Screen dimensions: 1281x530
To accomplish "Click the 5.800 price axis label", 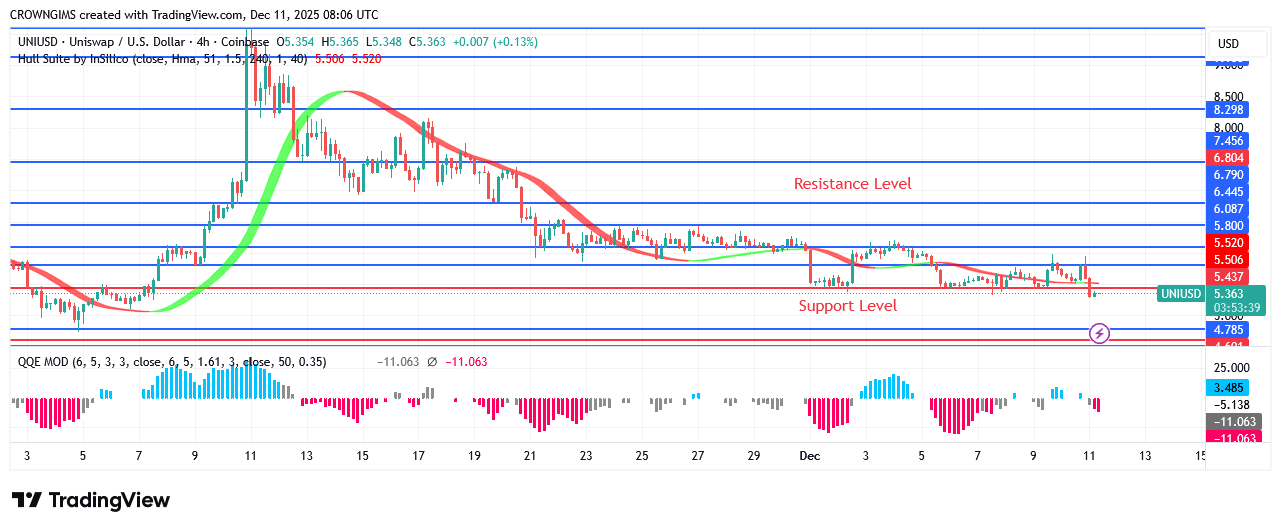I will (x=1228, y=226).
